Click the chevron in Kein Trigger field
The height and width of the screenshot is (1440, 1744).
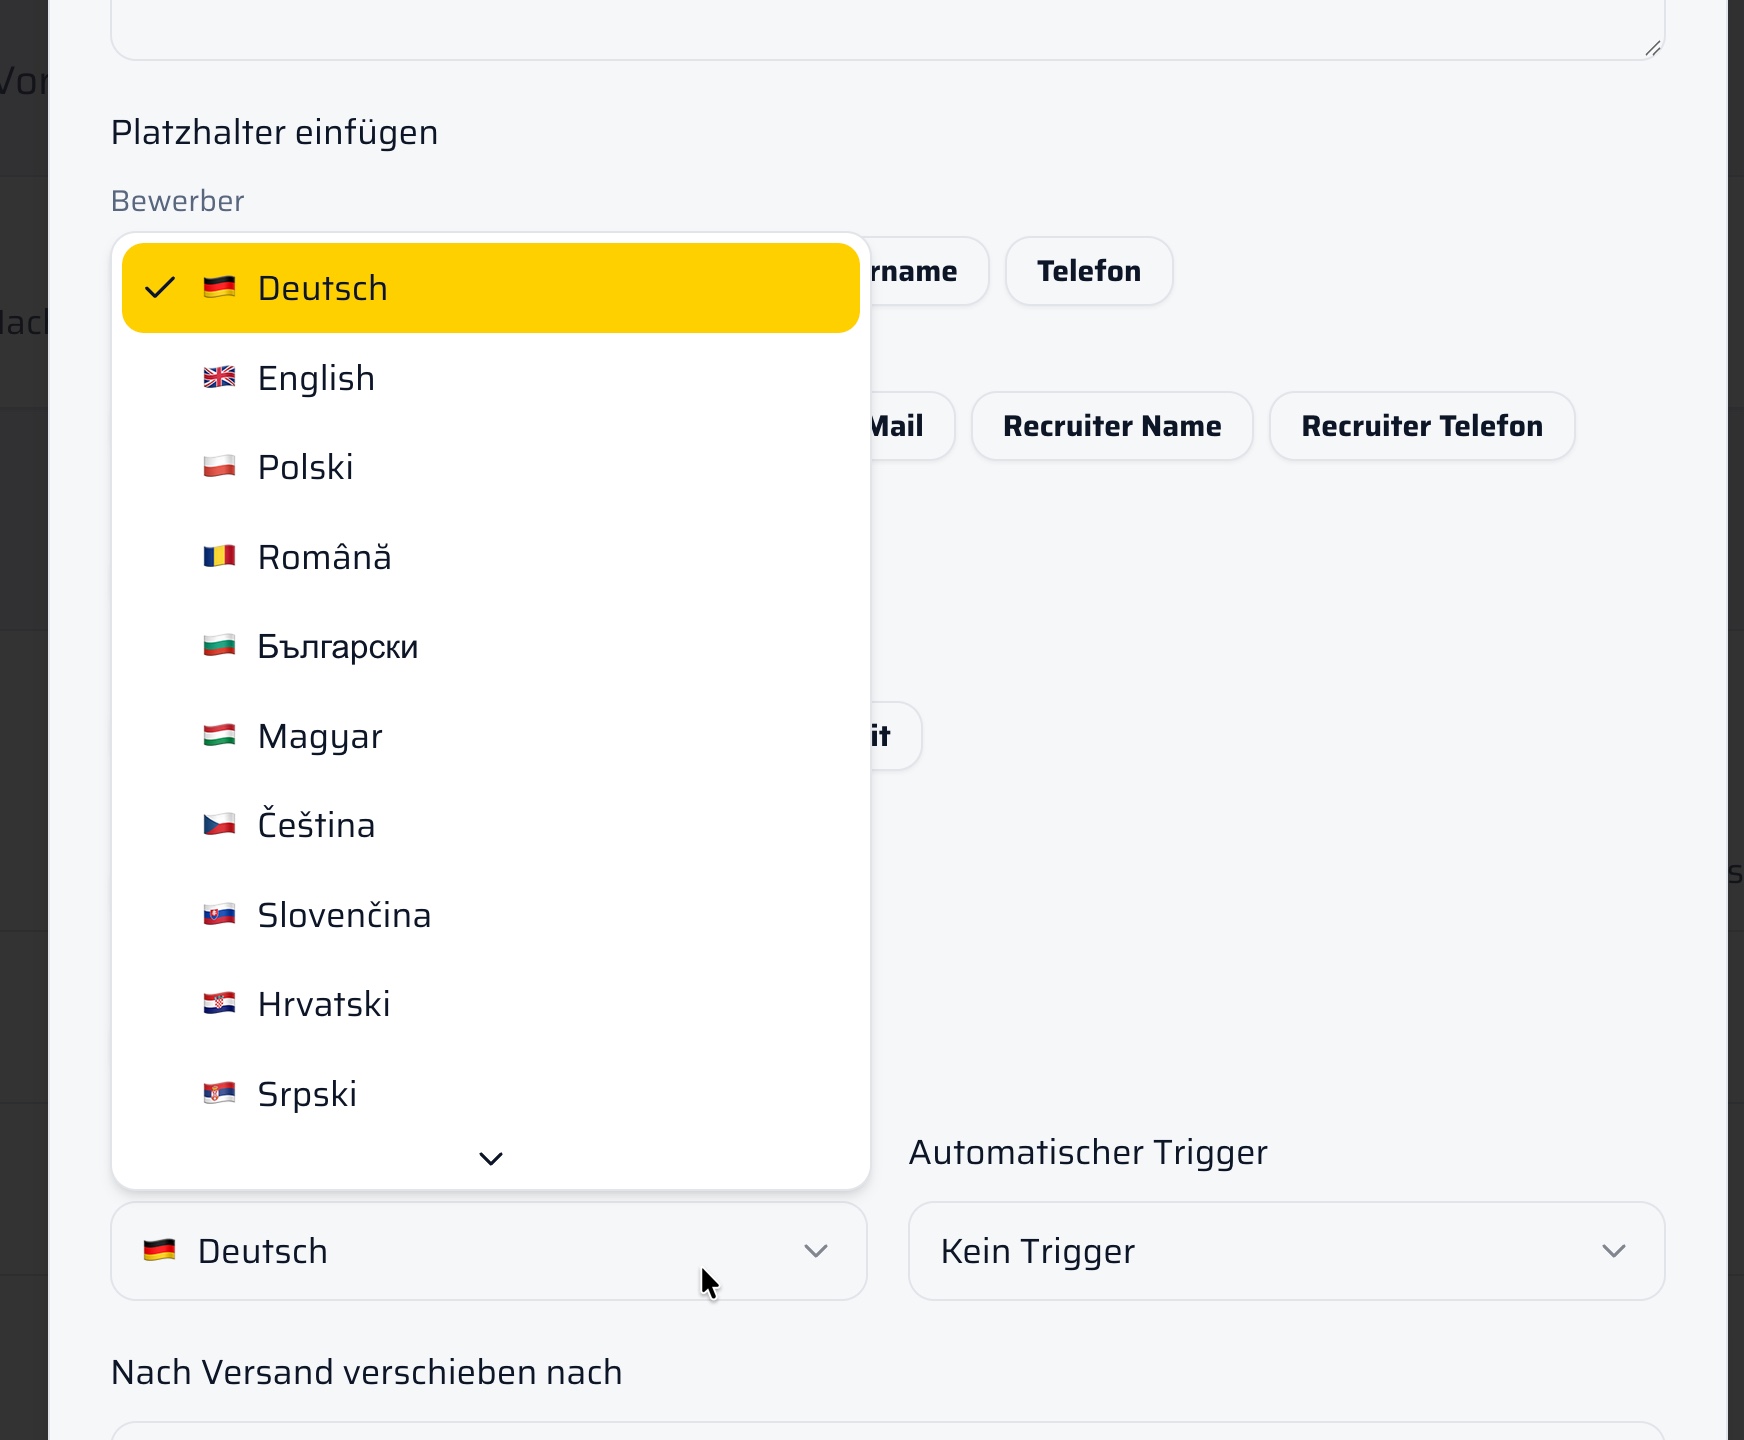(x=1614, y=1251)
